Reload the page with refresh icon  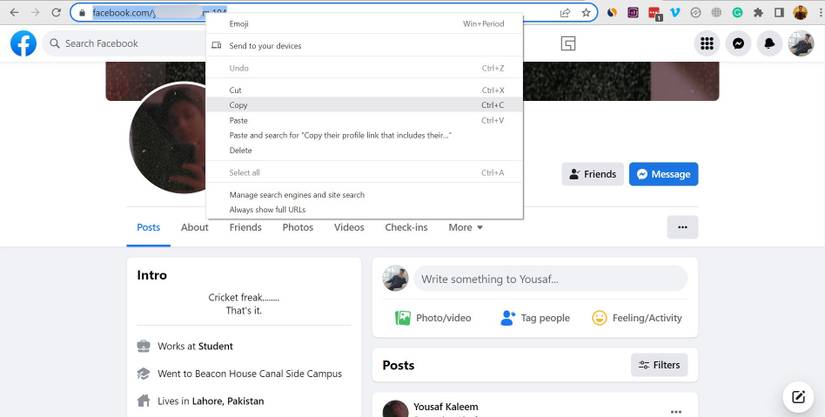tap(56, 13)
